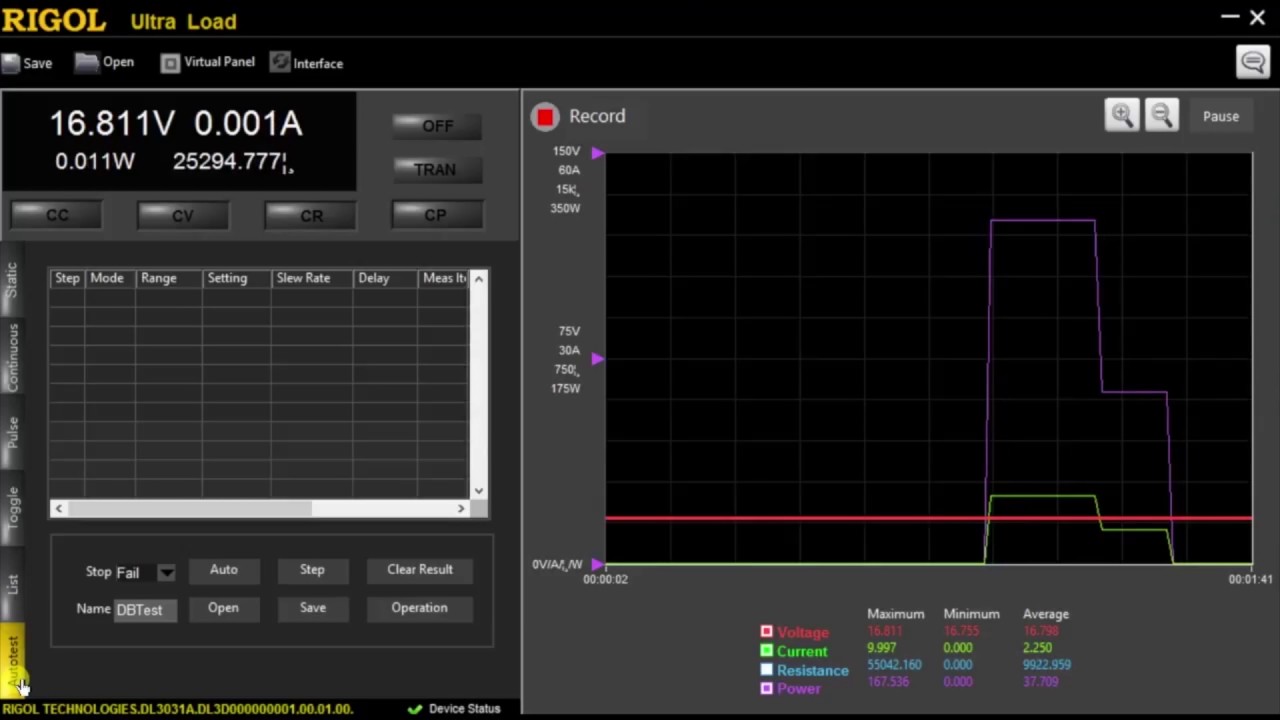This screenshot has height=720, width=1280.
Task: Click the Step button
Action: (312, 570)
